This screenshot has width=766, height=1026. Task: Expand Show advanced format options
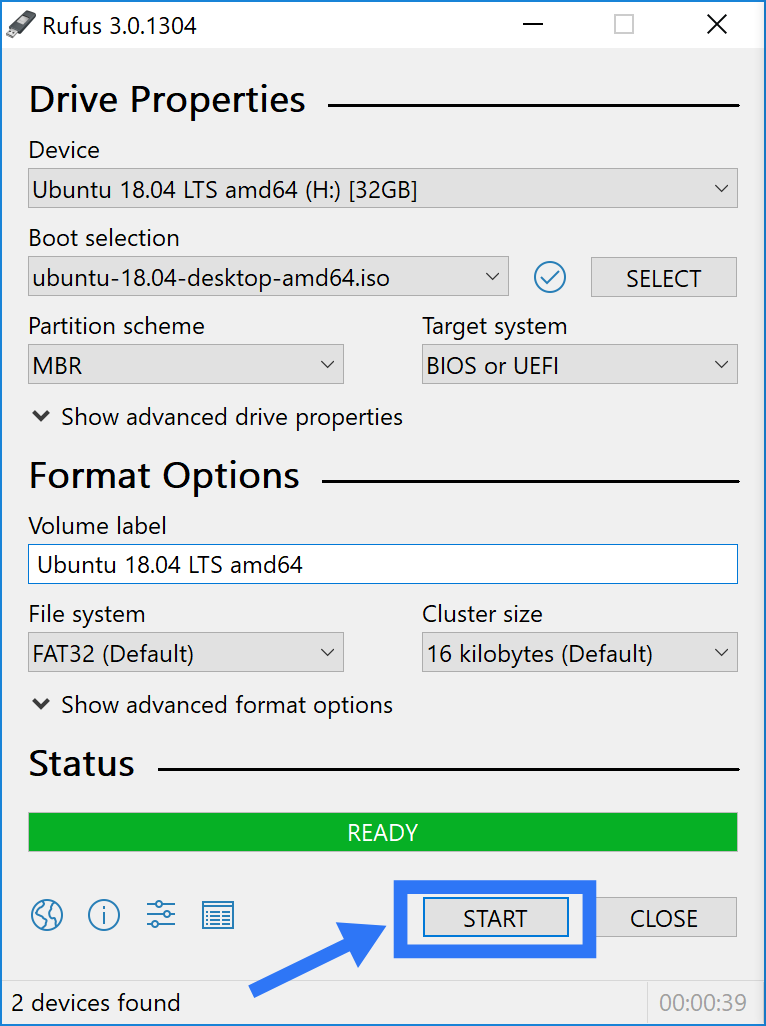click(213, 705)
